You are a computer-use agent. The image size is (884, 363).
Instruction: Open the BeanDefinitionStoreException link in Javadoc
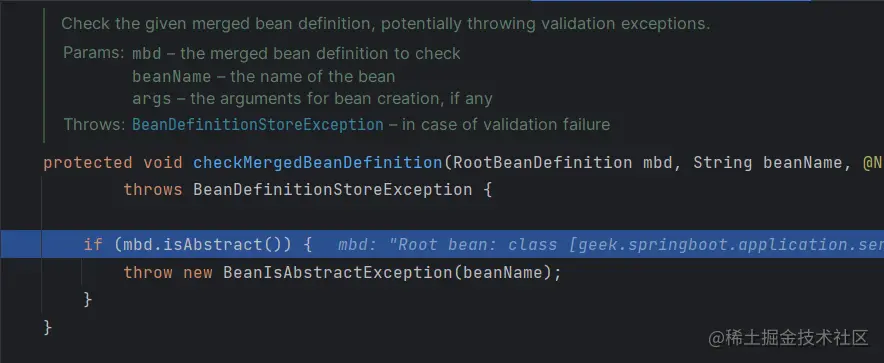(x=258, y=124)
